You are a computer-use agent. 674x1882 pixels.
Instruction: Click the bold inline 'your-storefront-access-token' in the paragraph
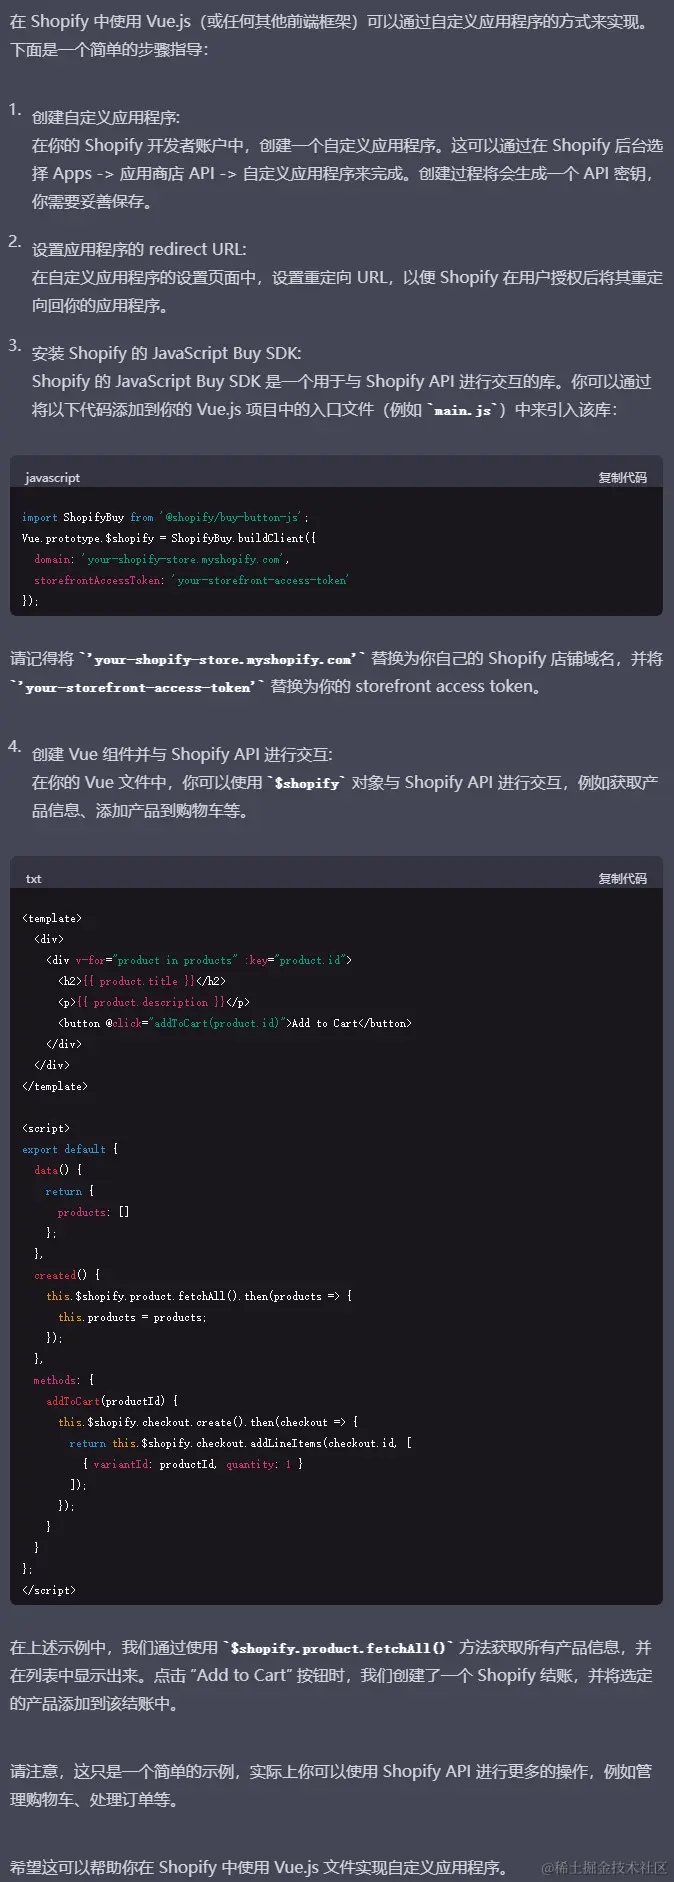[137, 688]
